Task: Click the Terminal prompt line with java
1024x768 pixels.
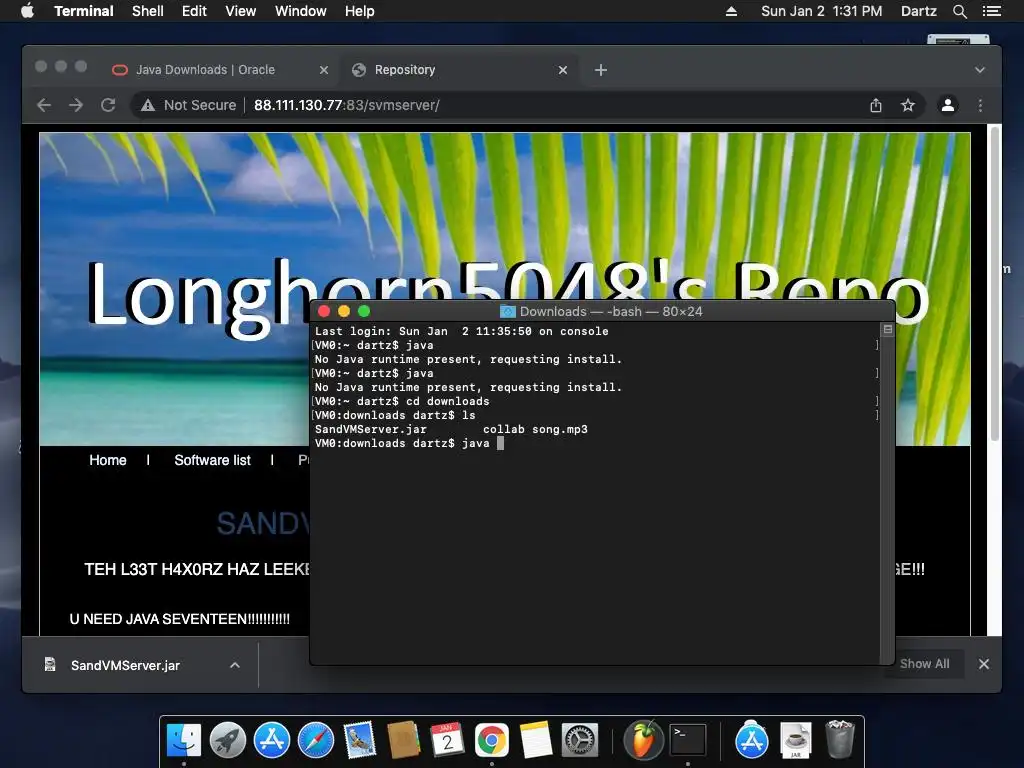Action: [x=409, y=443]
